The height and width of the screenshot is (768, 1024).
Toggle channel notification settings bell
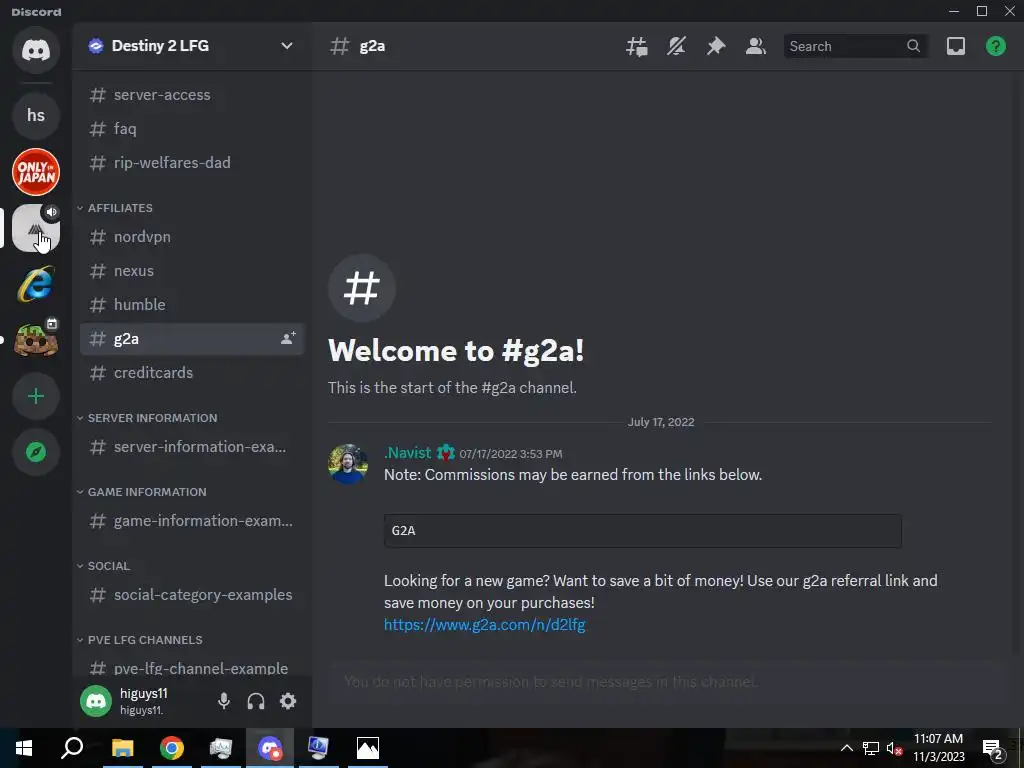click(677, 46)
